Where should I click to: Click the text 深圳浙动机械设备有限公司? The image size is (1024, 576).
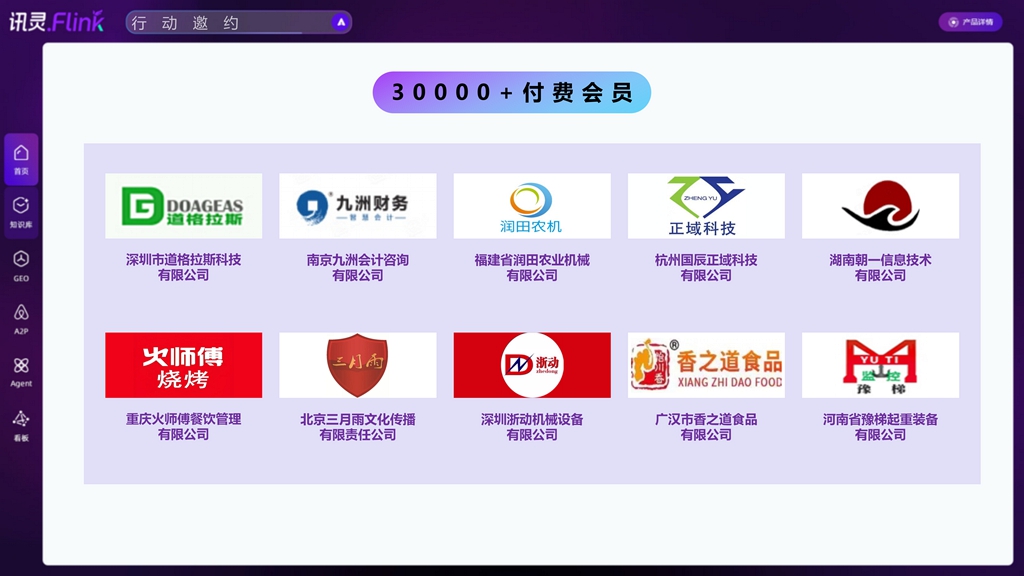click(532, 427)
